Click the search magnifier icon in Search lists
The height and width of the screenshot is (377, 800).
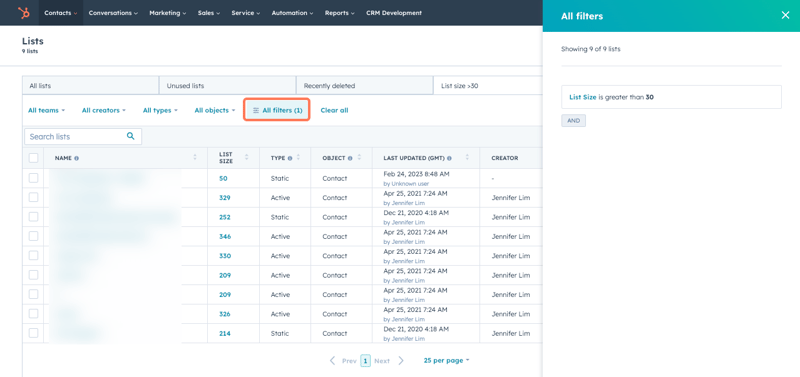pyautogui.click(x=131, y=136)
